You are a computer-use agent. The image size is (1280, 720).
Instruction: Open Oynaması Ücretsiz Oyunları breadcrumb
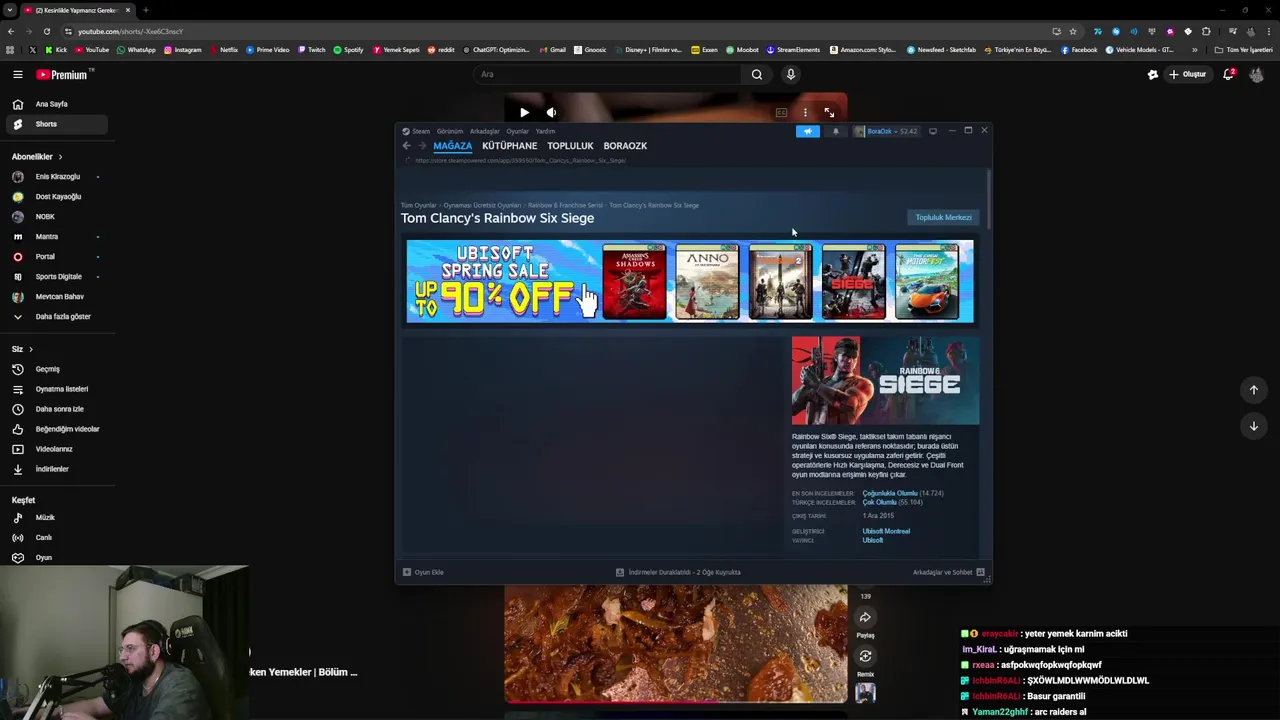[482, 205]
